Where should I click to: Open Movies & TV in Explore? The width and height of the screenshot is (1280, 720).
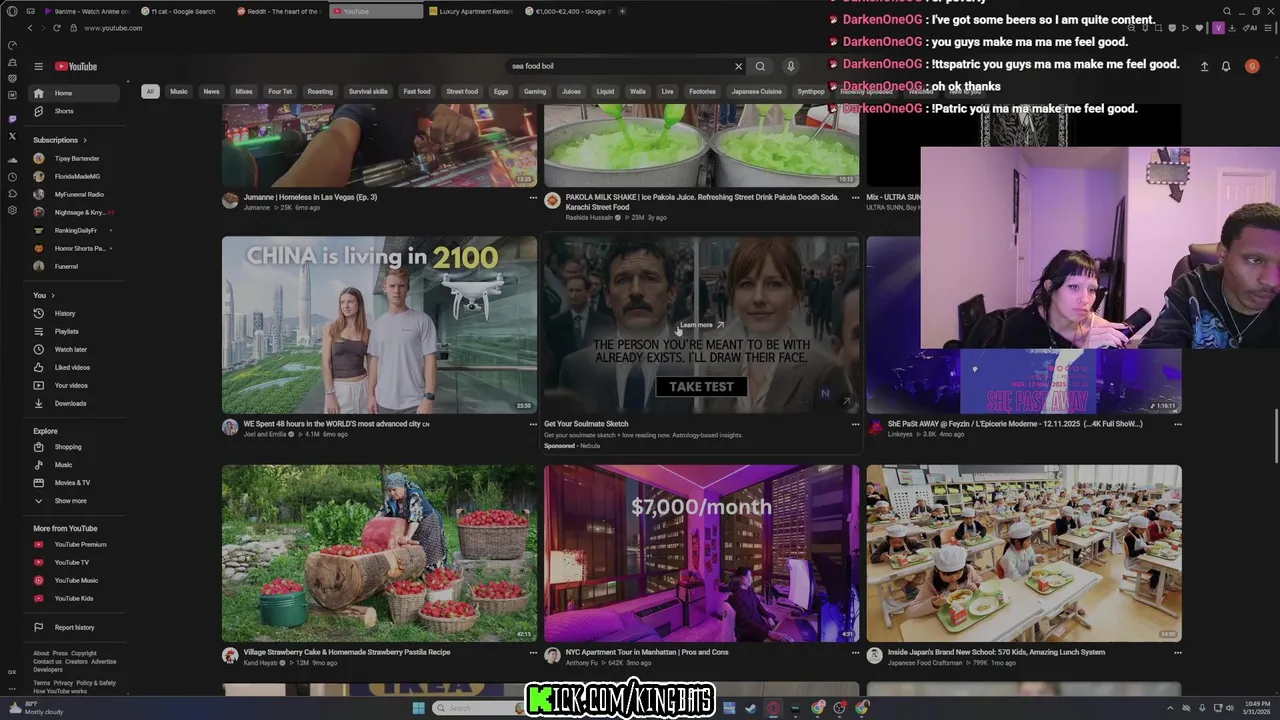coord(75,483)
